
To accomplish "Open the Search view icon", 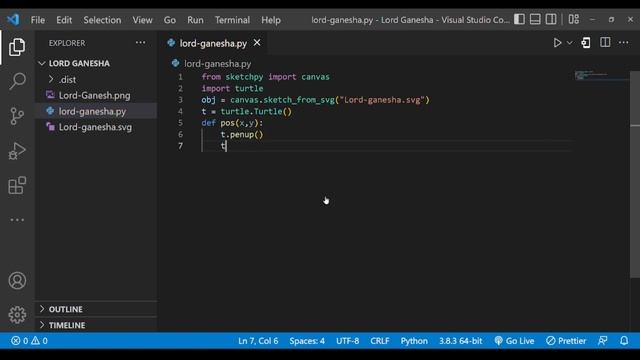I will (17, 81).
